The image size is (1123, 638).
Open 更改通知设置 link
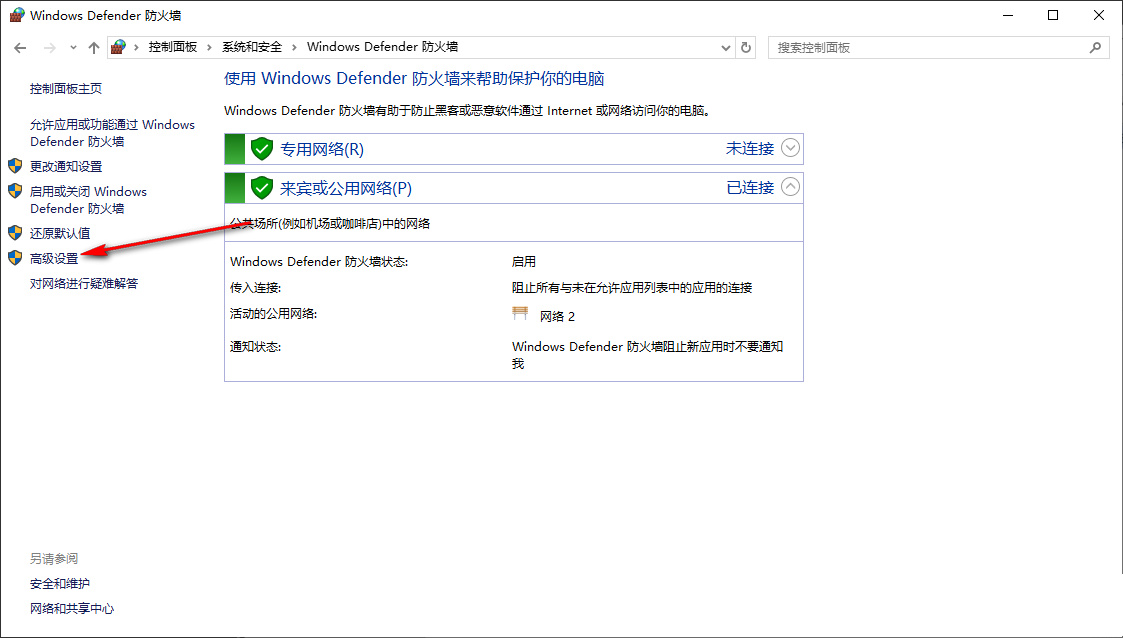click(66, 167)
